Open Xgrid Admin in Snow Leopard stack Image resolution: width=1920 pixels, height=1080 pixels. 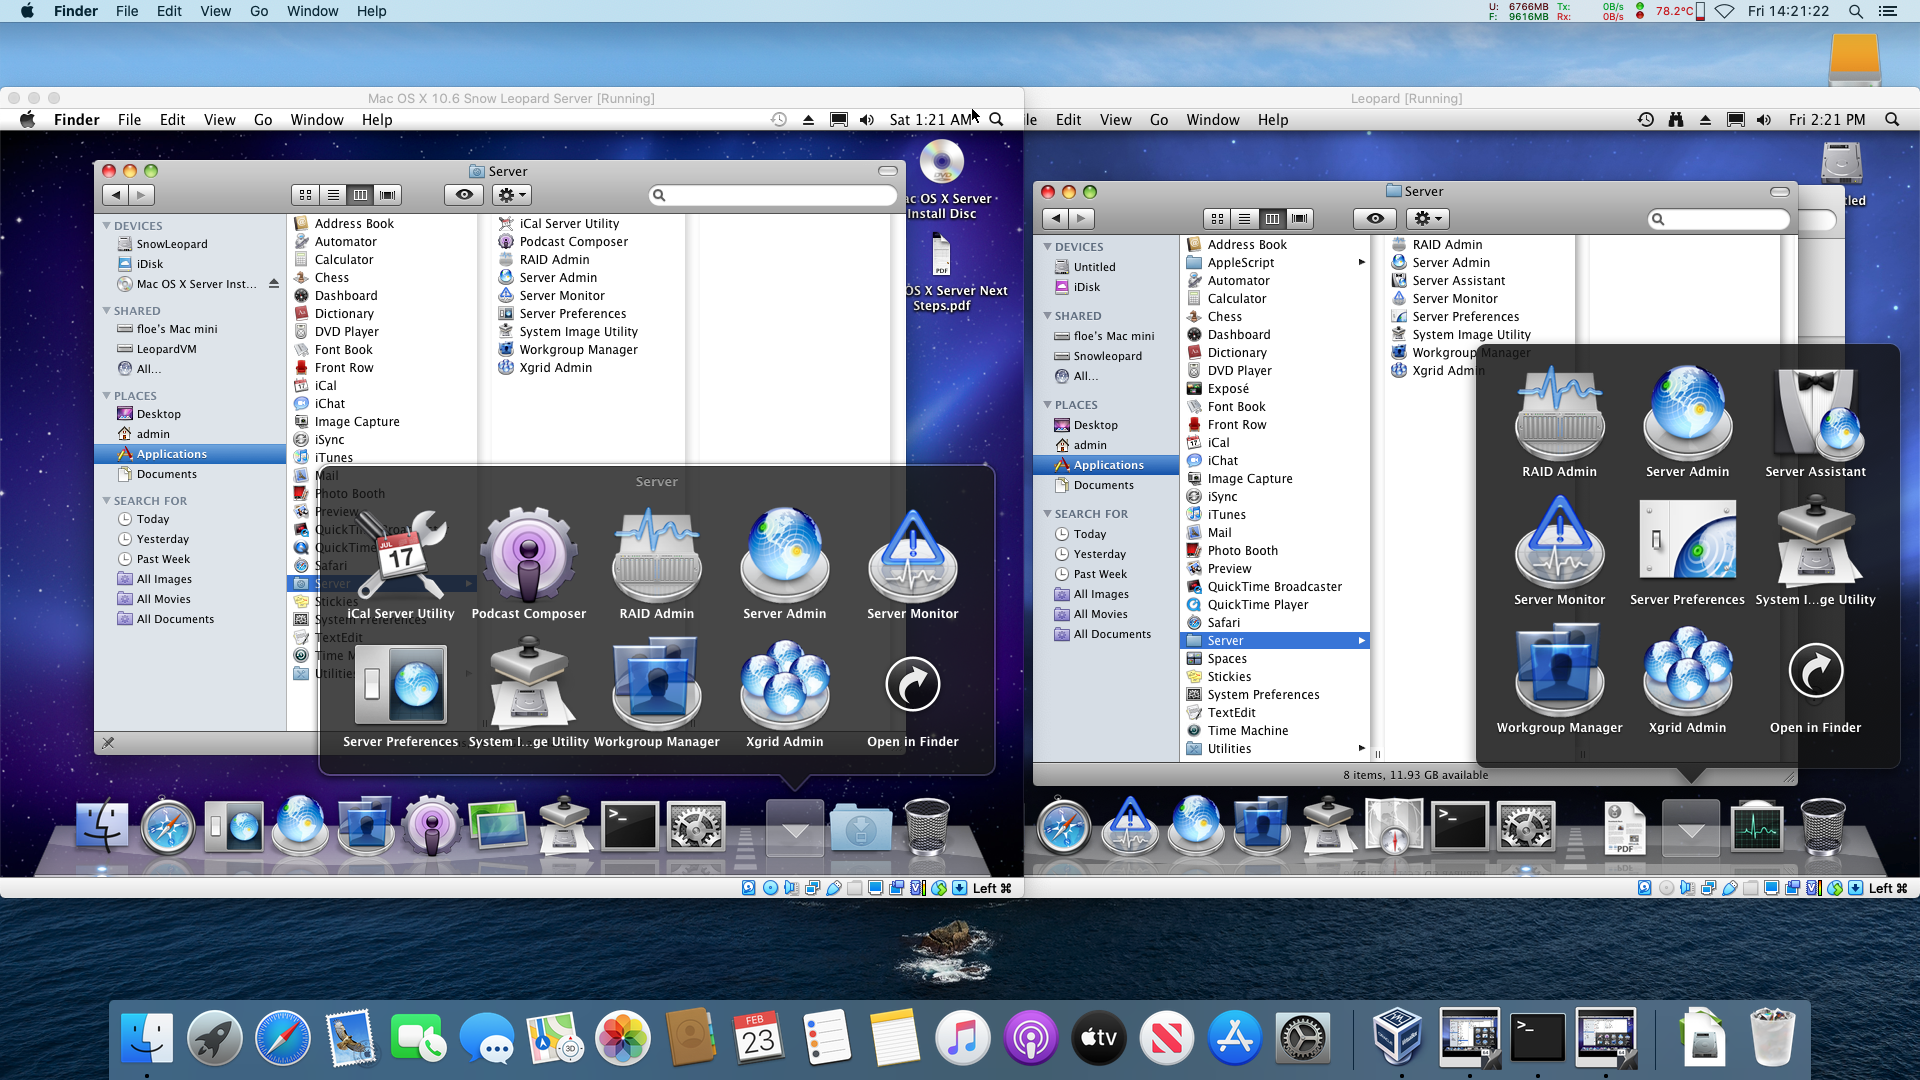point(785,693)
